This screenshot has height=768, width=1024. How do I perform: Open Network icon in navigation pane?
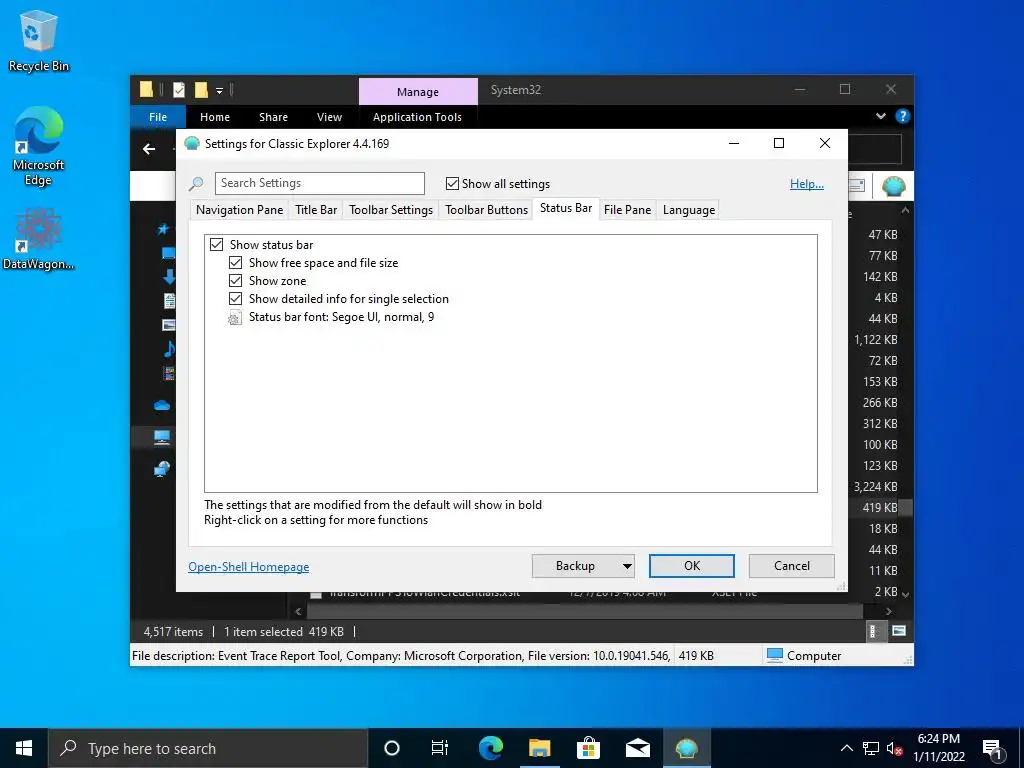tap(162, 468)
